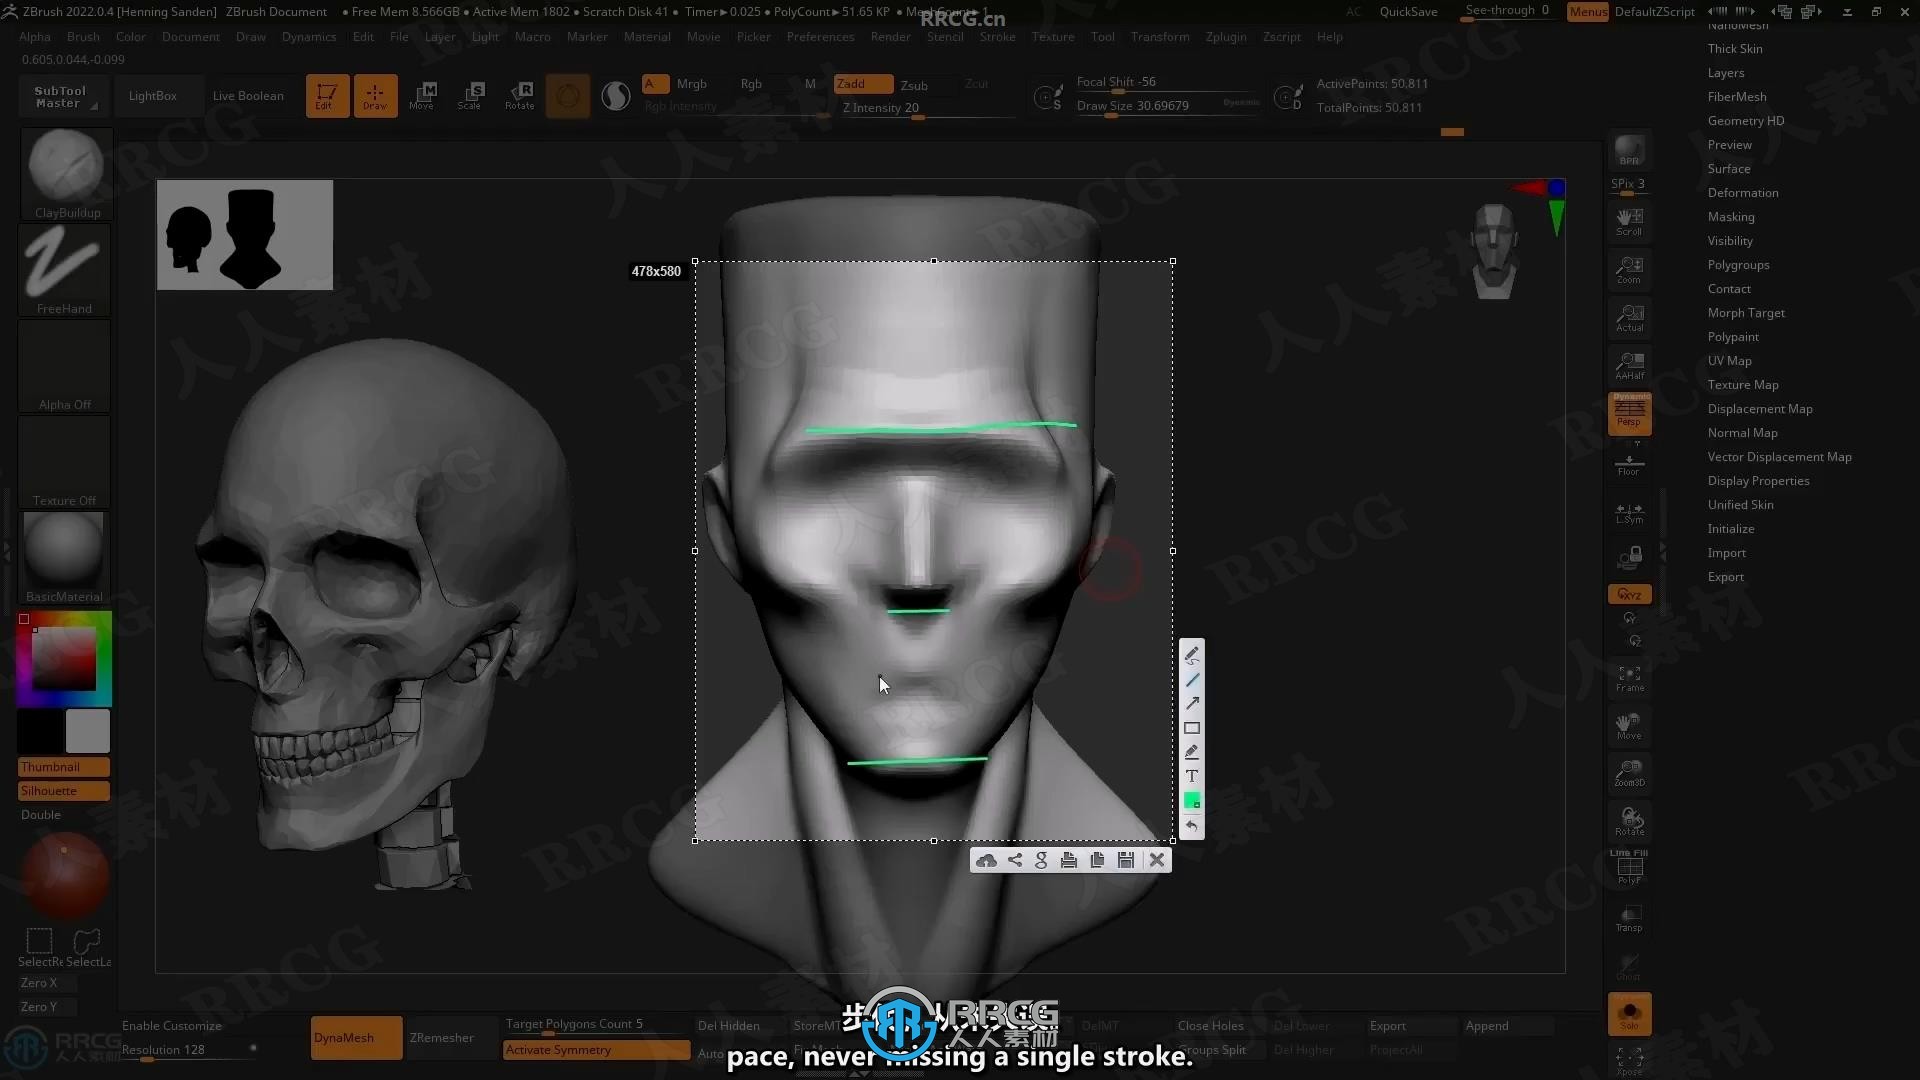This screenshot has height=1080, width=1920.
Task: Expand the Polygroups subpalette
Action: tap(1738, 265)
